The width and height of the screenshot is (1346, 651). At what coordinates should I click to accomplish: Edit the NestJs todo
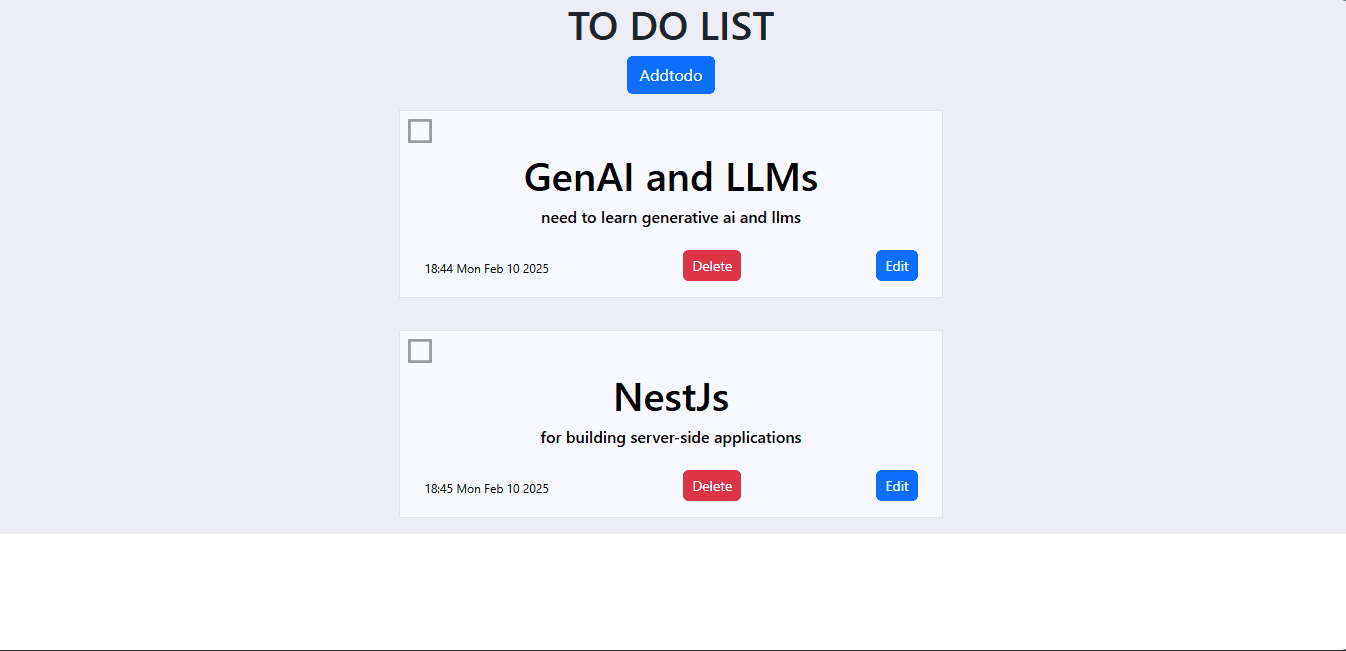[896, 485]
